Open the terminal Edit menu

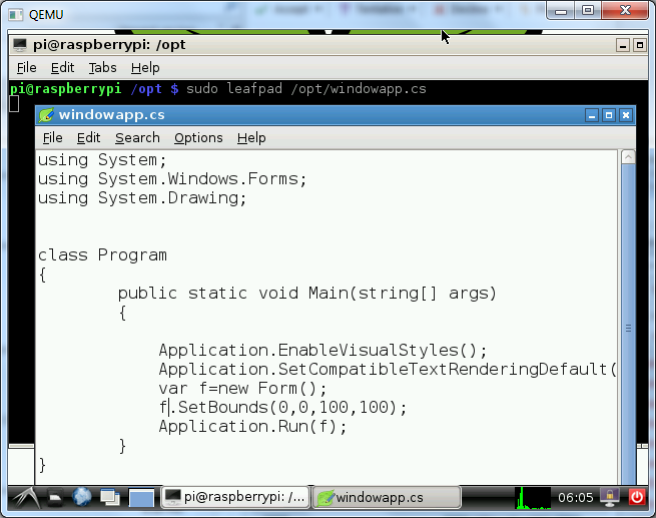tap(62, 67)
